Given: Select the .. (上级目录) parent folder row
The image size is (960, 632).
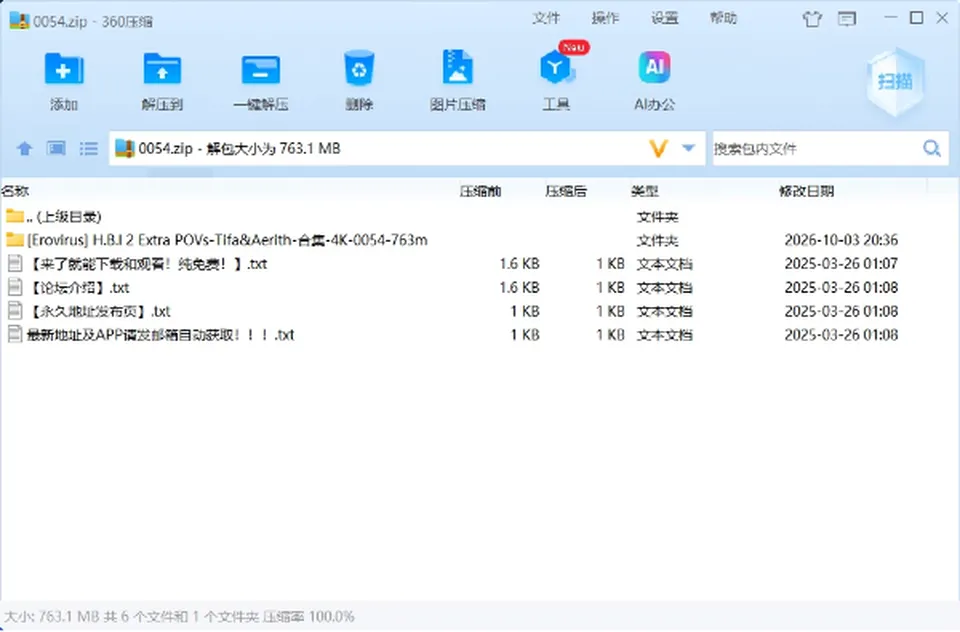Looking at the screenshot, I should click(x=480, y=216).
